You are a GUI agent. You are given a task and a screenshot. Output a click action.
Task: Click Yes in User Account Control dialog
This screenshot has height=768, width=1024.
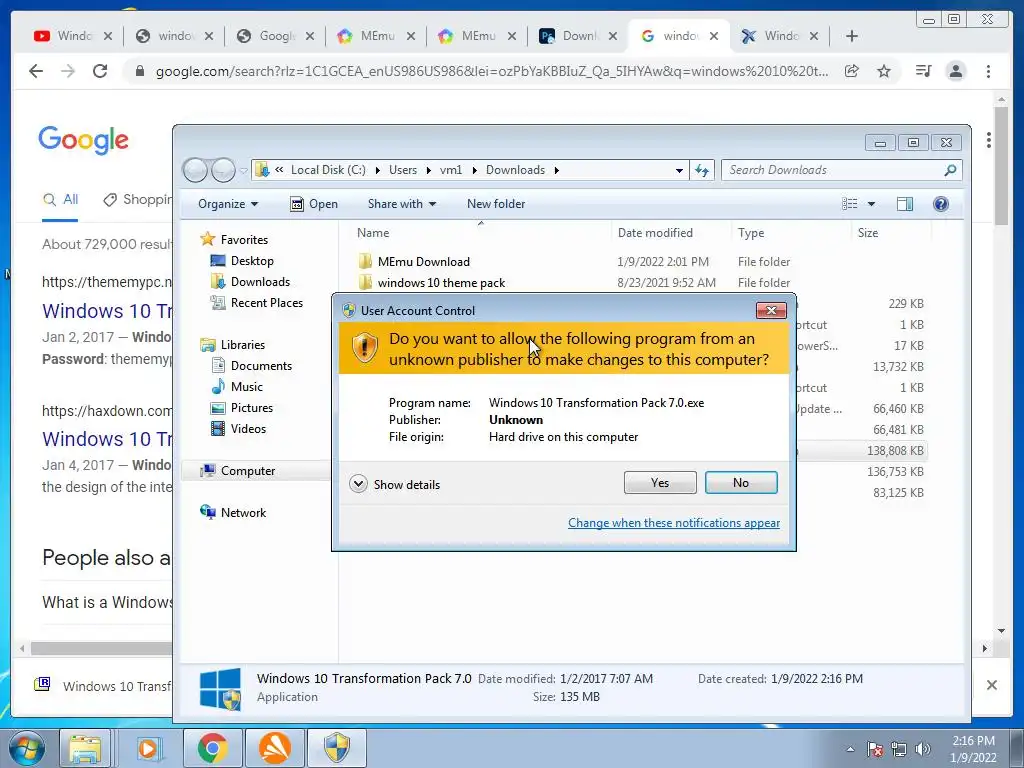tap(660, 483)
